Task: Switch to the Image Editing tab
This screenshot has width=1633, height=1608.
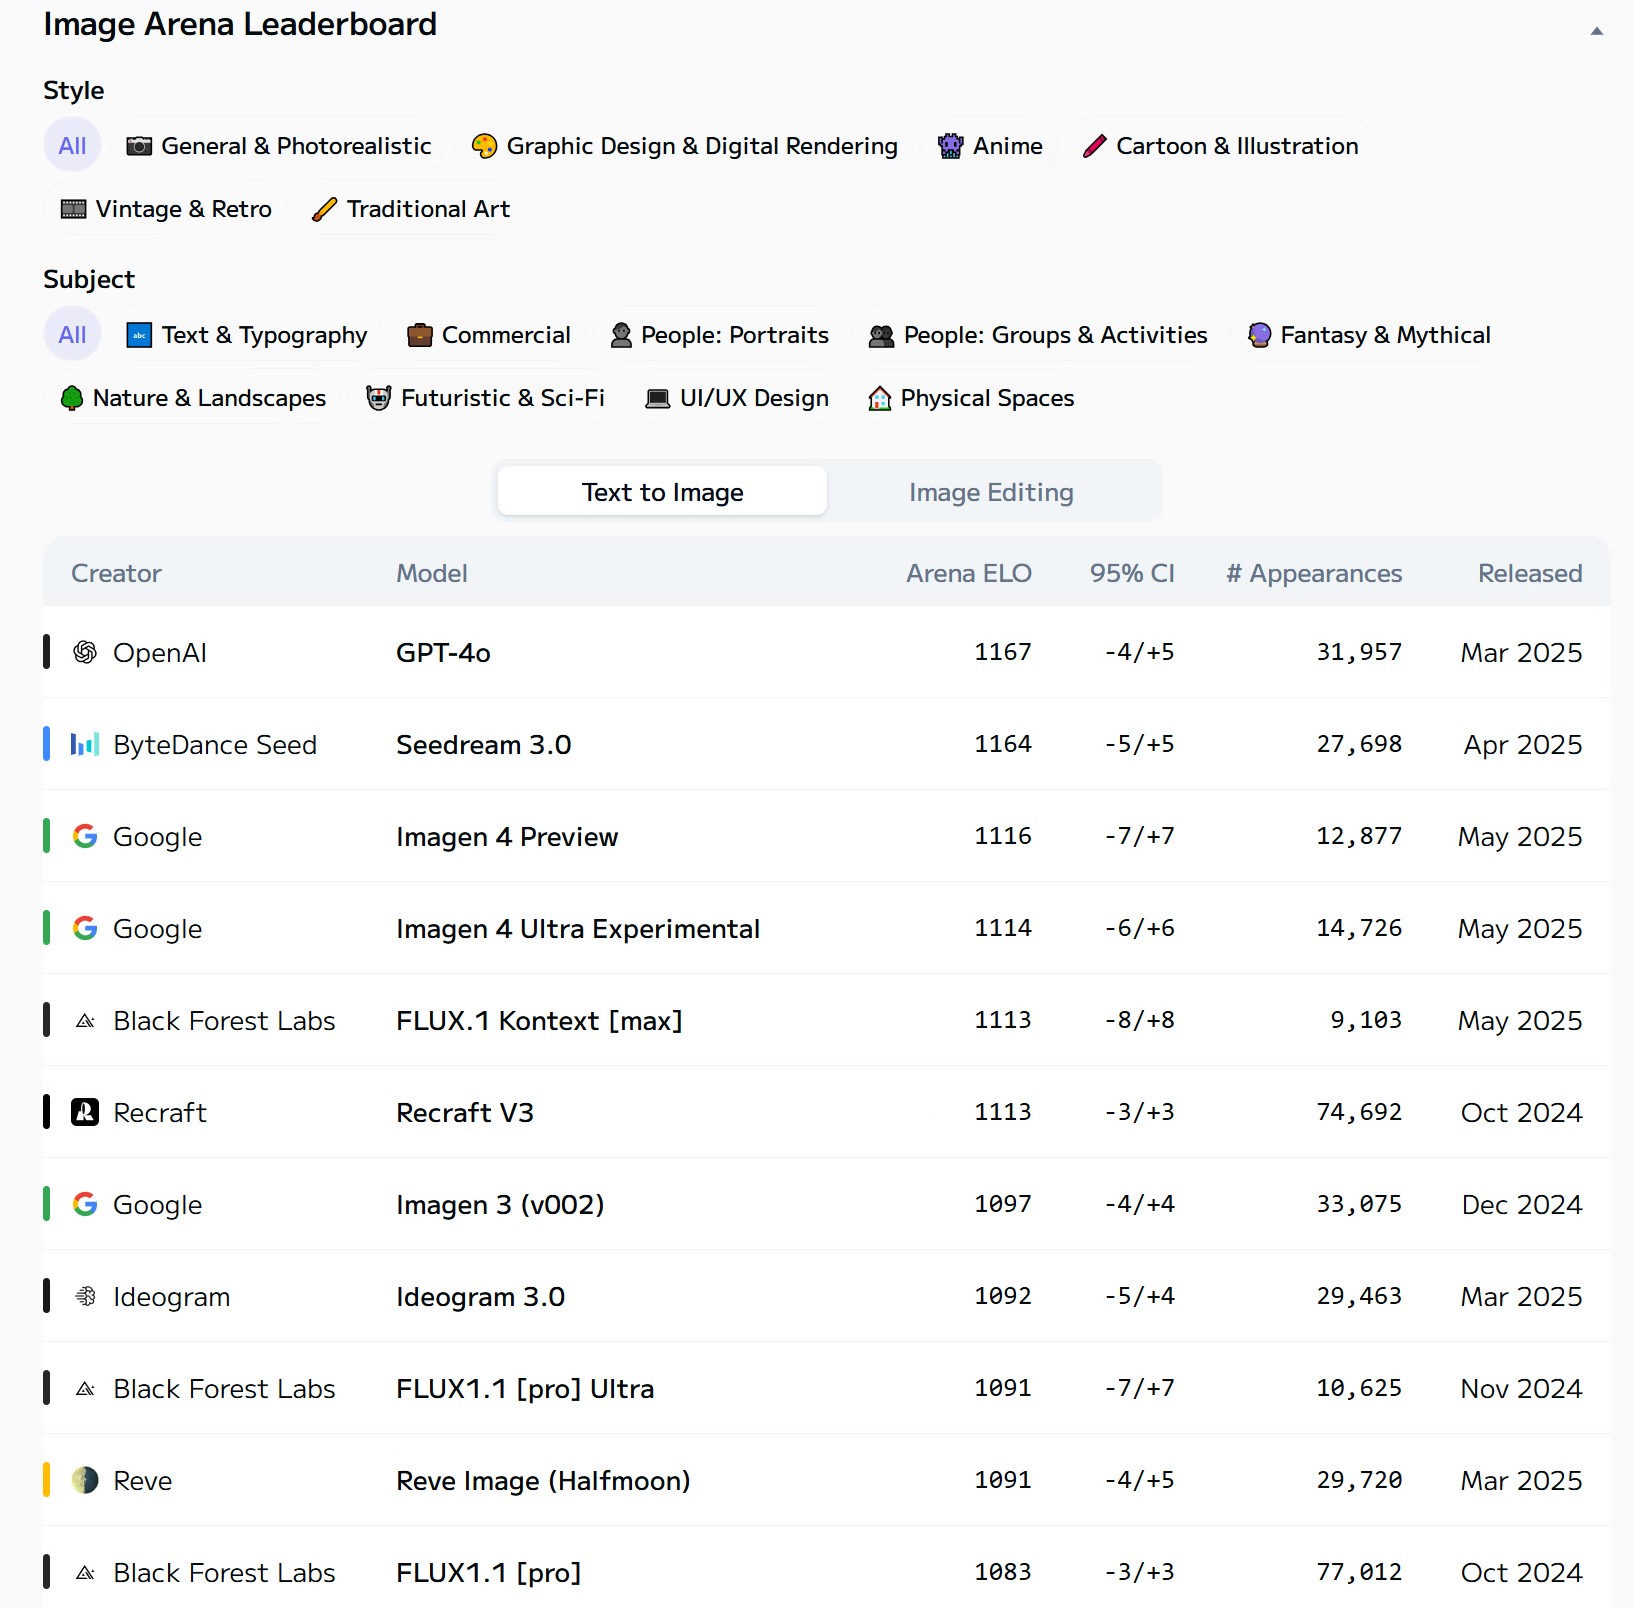Action: pos(991,491)
